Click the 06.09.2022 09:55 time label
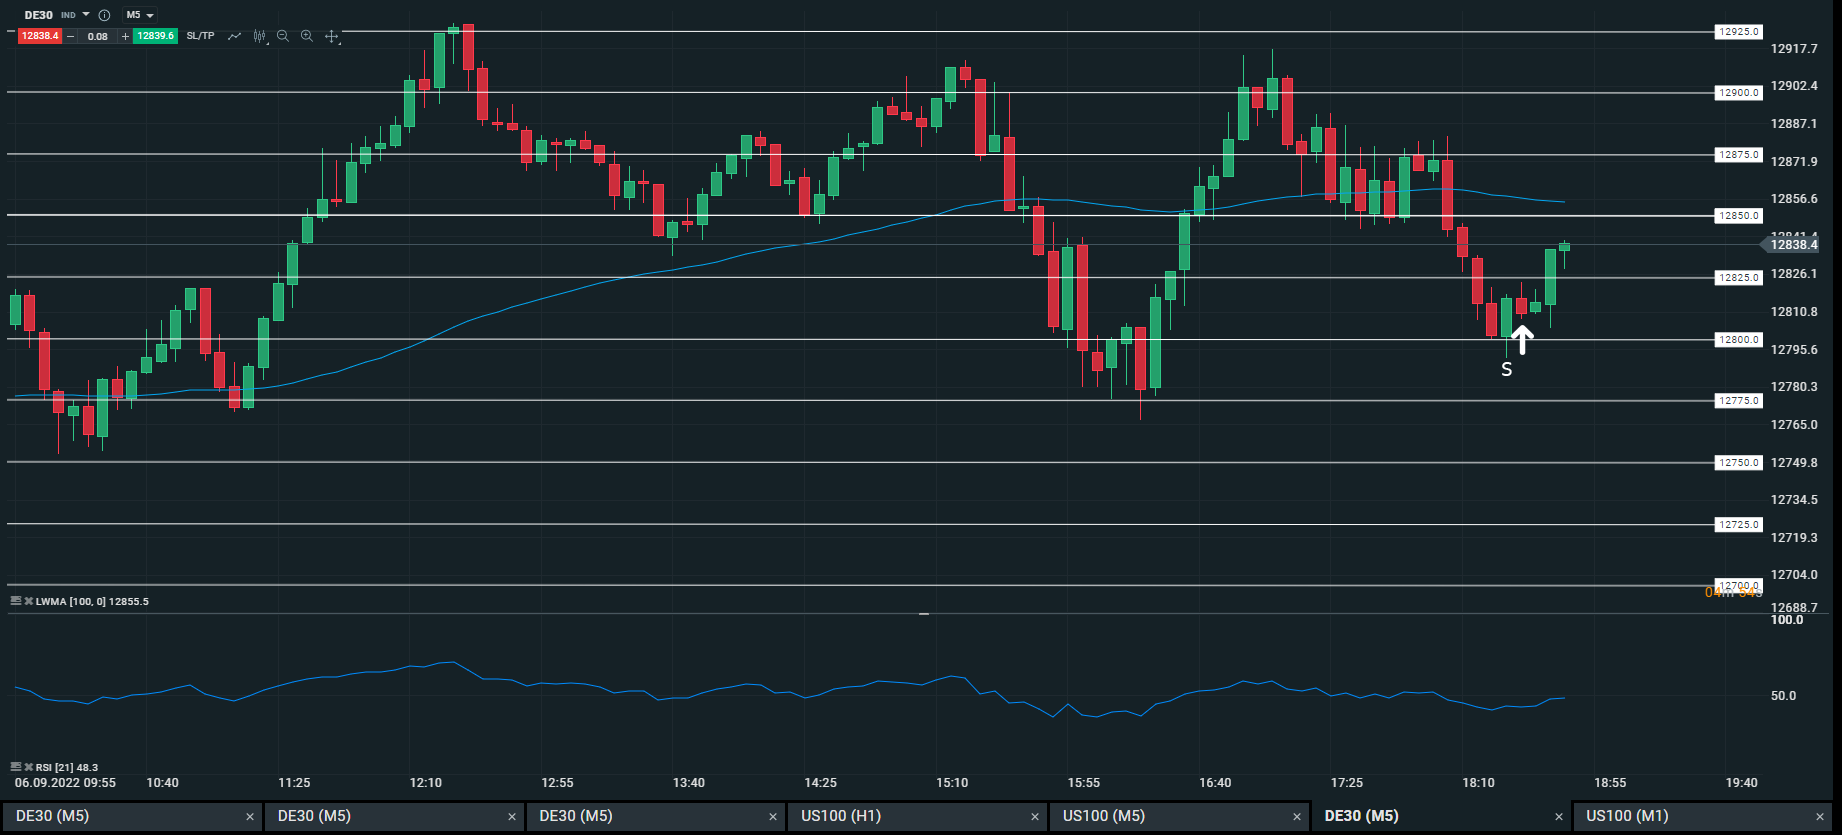Viewport: 1842px width, 835px height. (65, 783)
